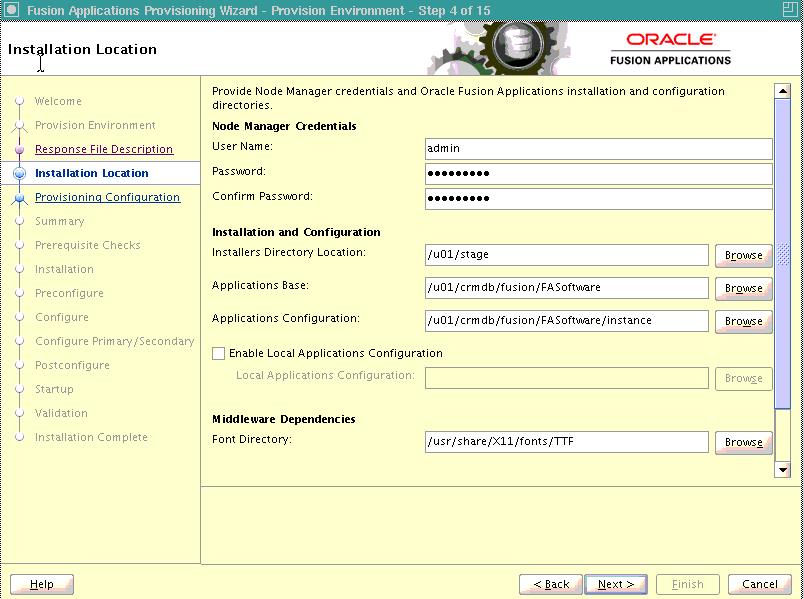This screenshot has width=804, height=599.
Task: Go to the Provisioning Configuration step
Action: tap(107, 197)
